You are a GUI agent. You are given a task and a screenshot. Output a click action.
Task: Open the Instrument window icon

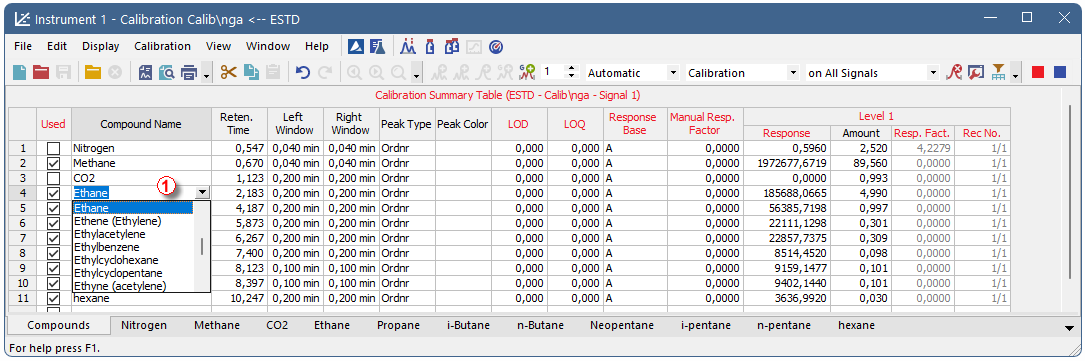click(355, 47)
